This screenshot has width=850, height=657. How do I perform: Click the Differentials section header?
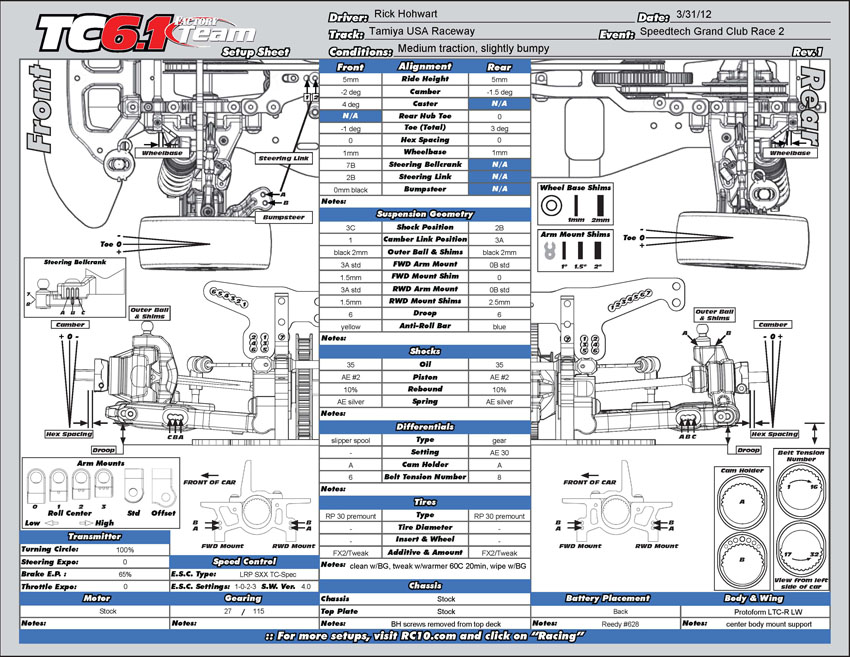tap(424, 427)
